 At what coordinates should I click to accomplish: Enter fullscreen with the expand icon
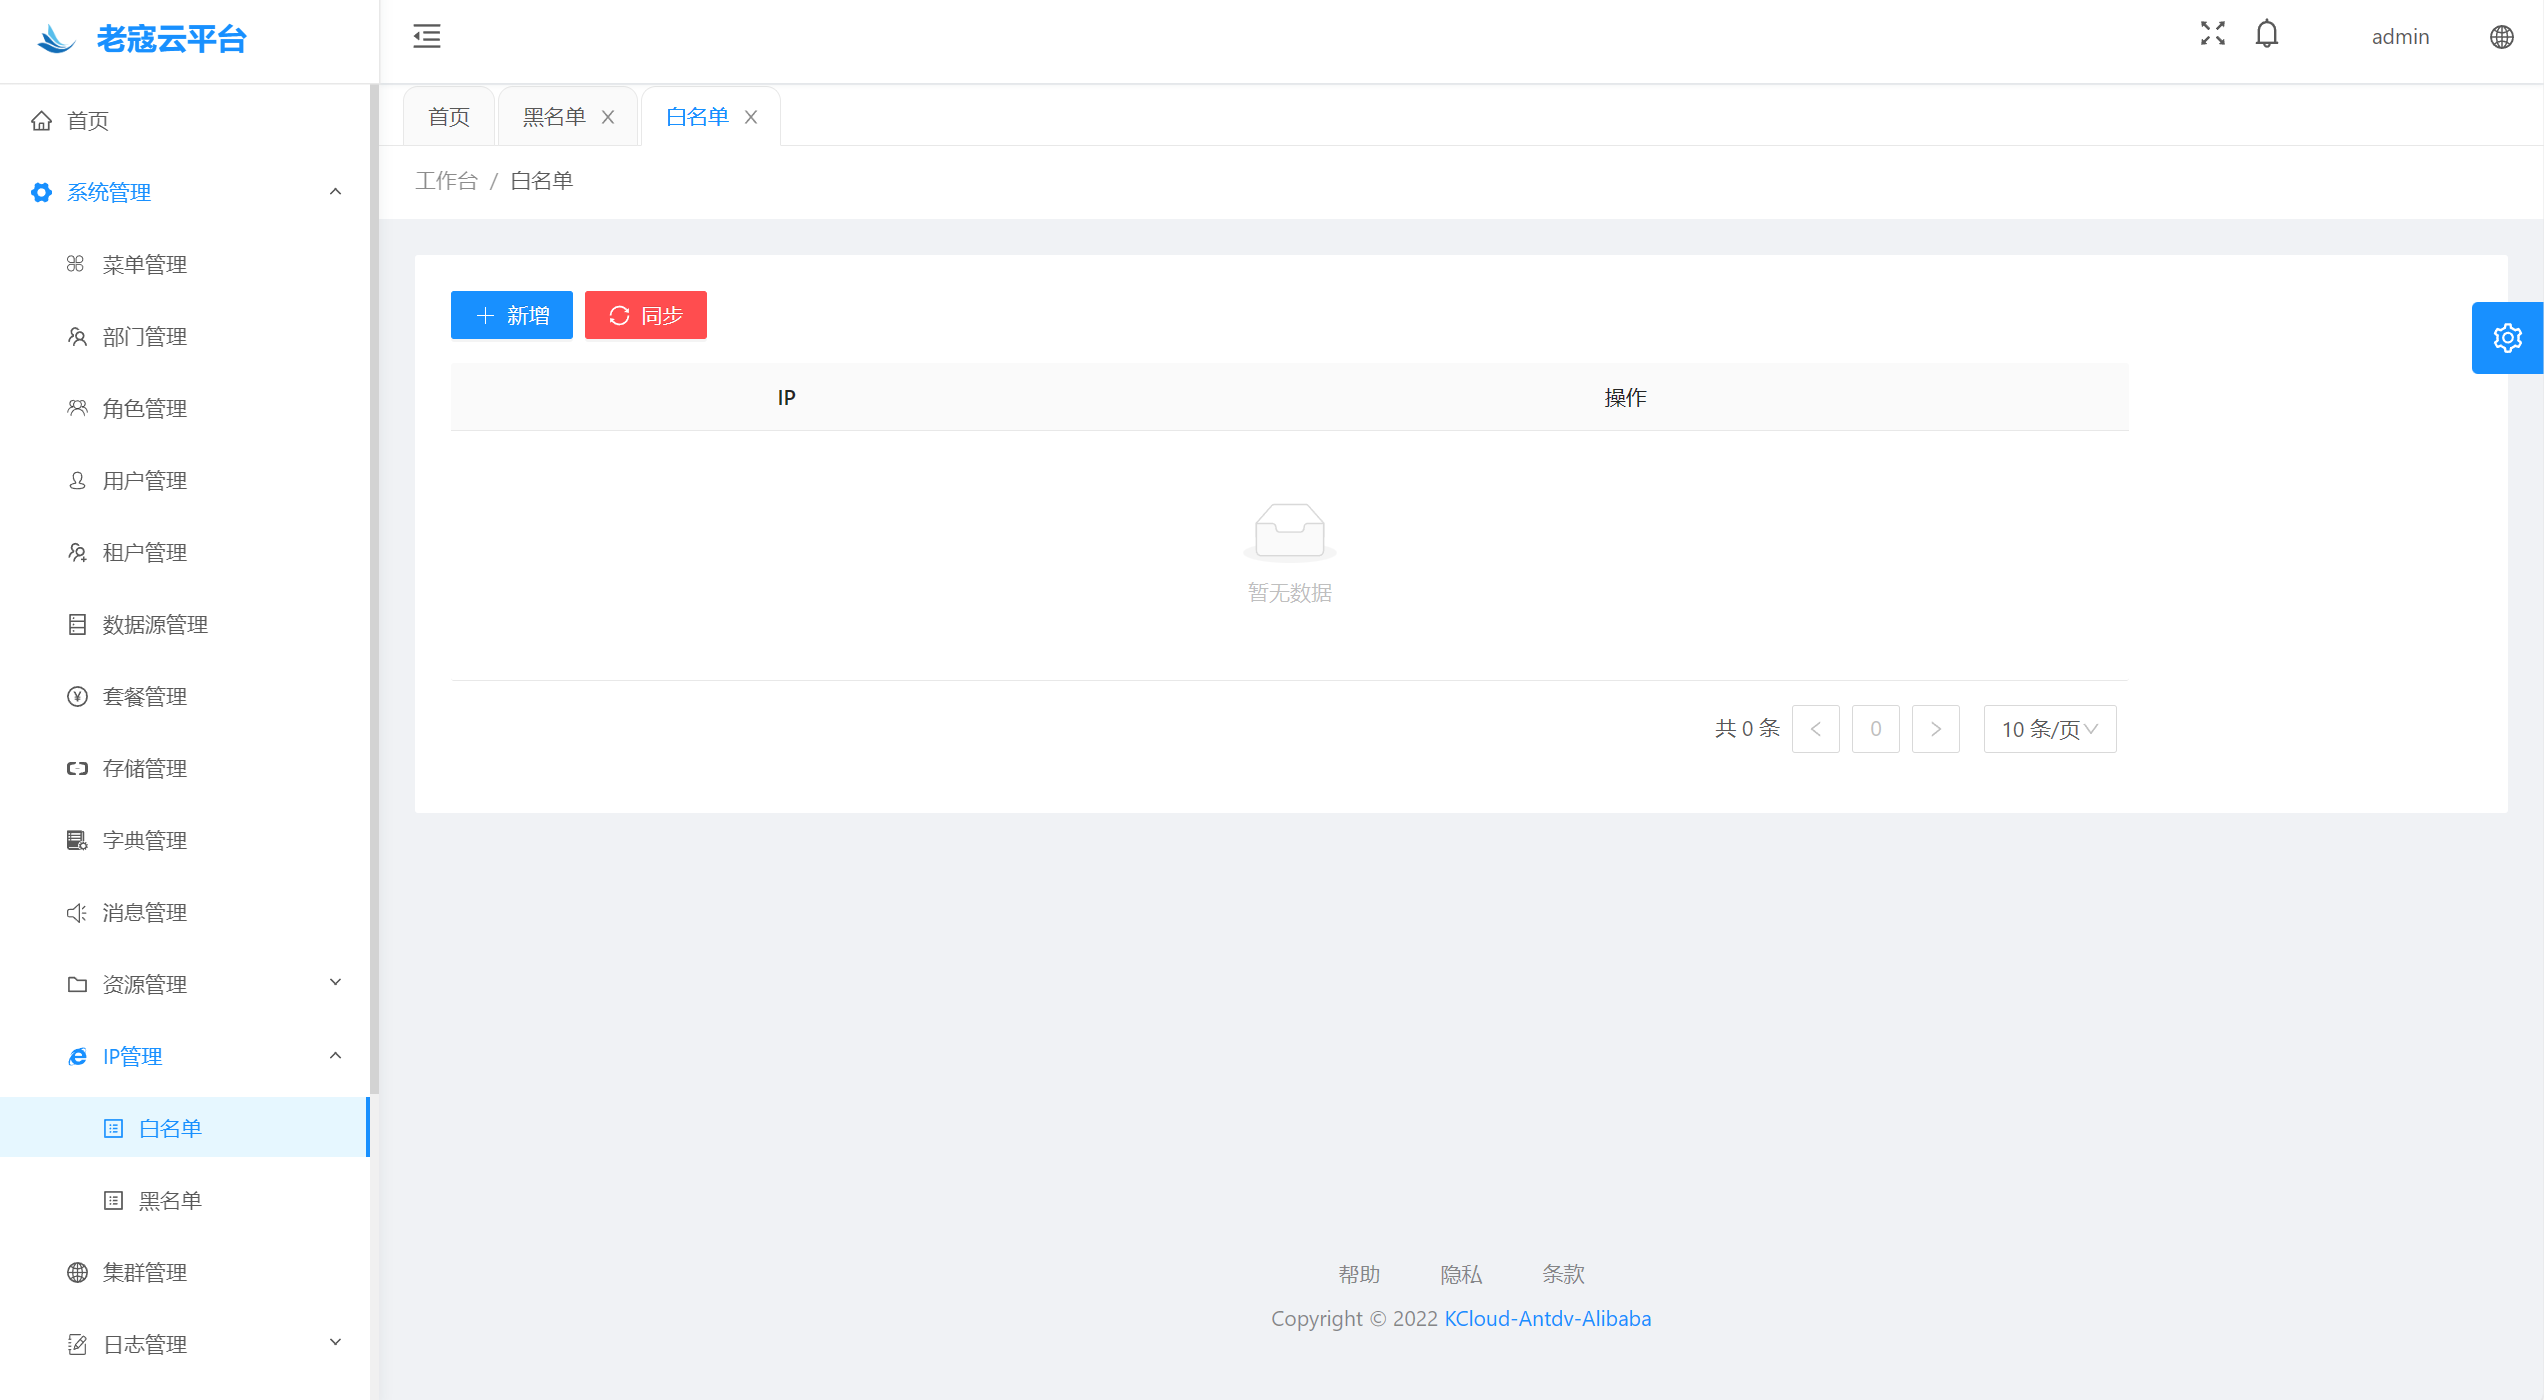click(x=2212, y=34)
